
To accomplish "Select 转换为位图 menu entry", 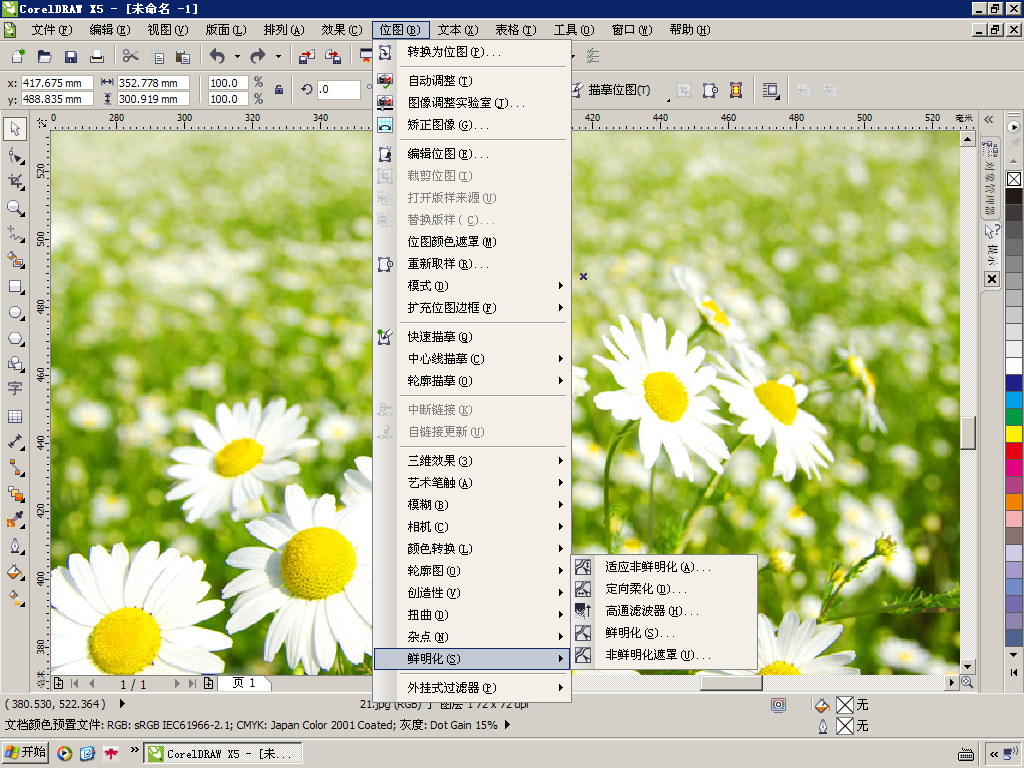I will tap(454, 52).
